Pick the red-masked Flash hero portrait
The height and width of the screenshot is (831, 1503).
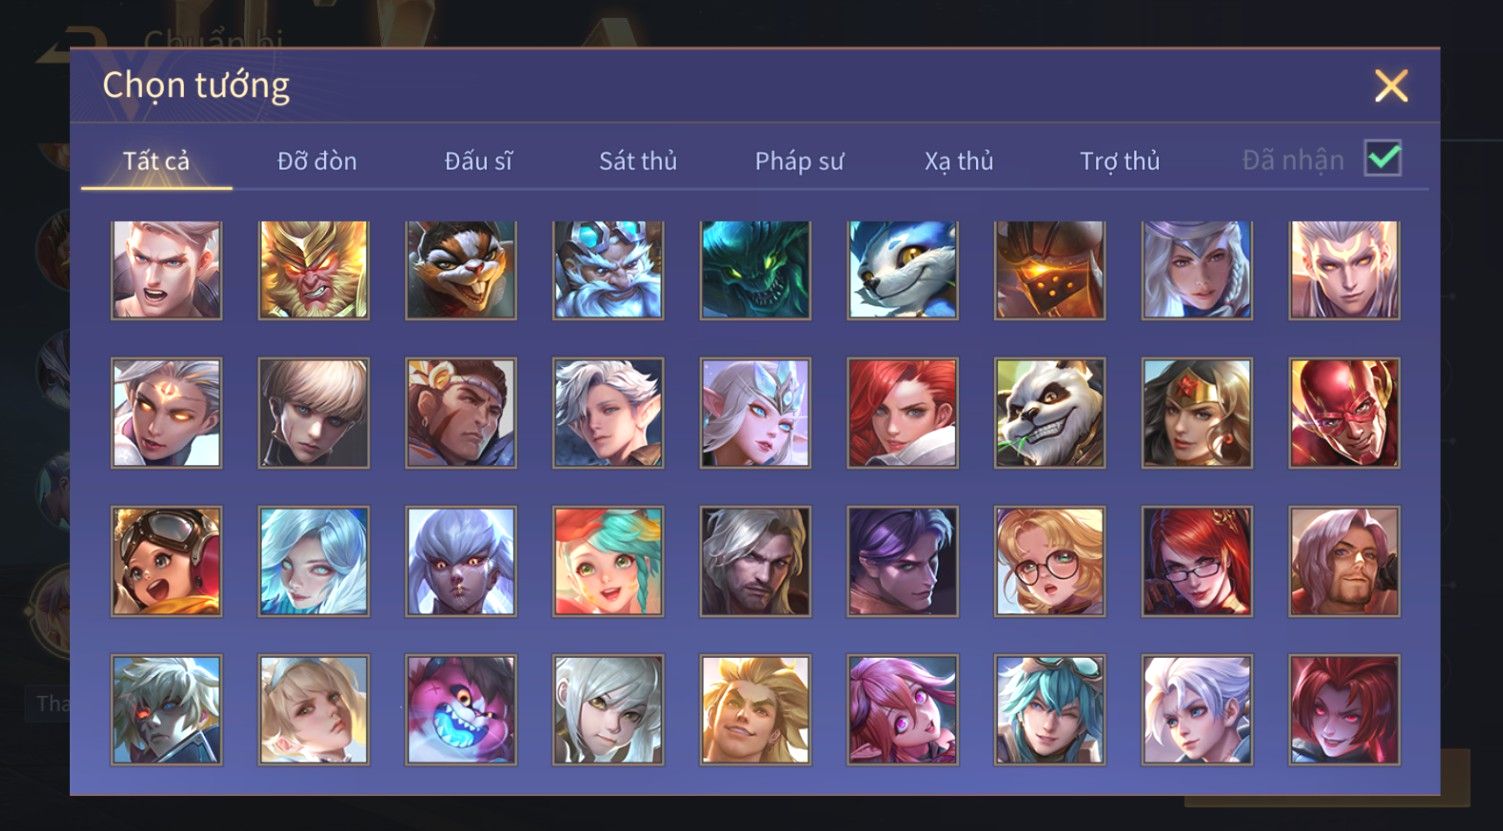[1345, 414]
